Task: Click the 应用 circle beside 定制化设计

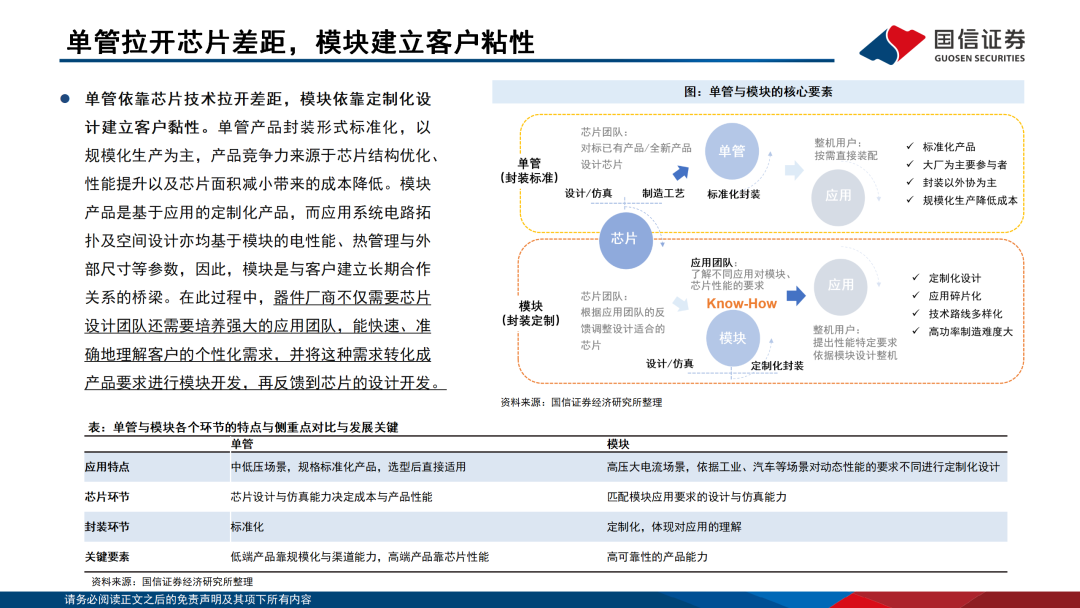Action: (x=840, y=285)
